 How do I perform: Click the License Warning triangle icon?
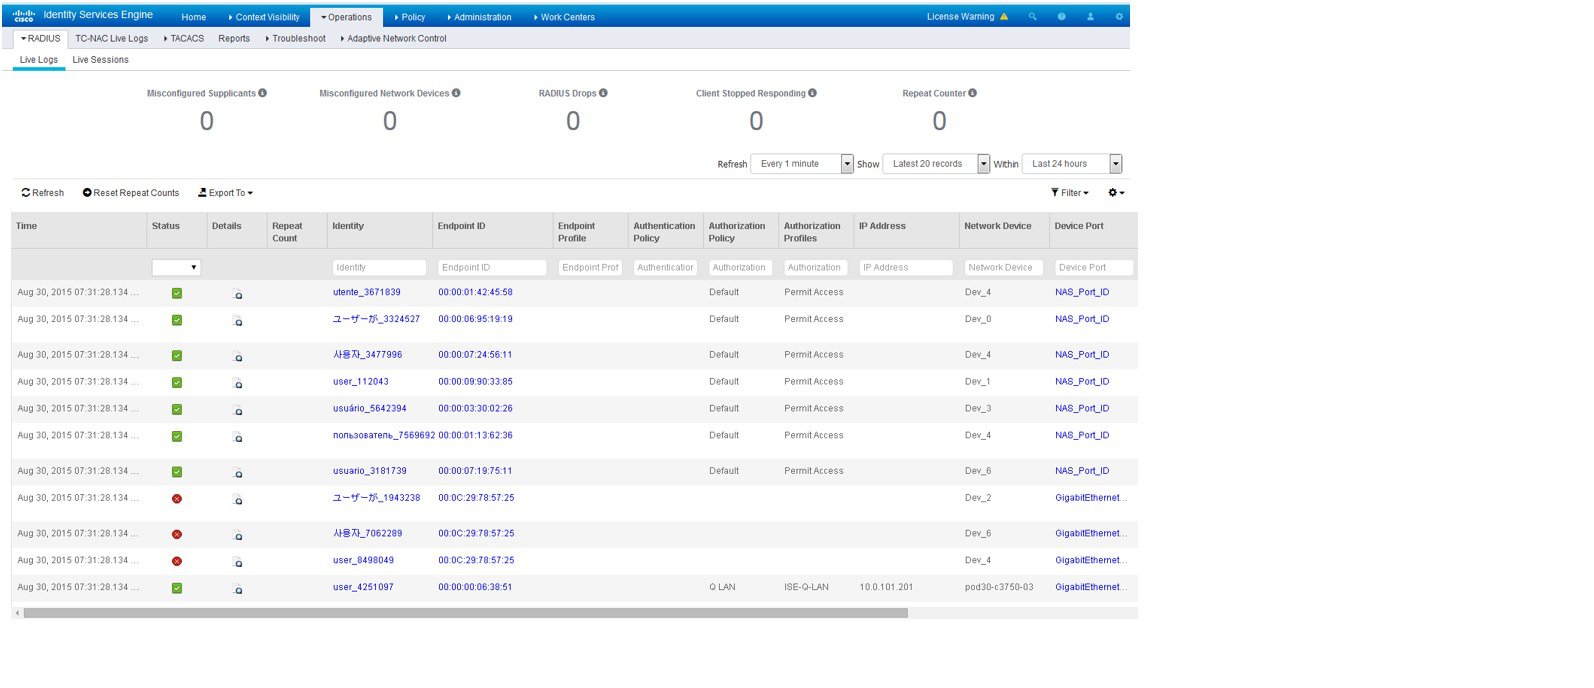click(1004, 17)
